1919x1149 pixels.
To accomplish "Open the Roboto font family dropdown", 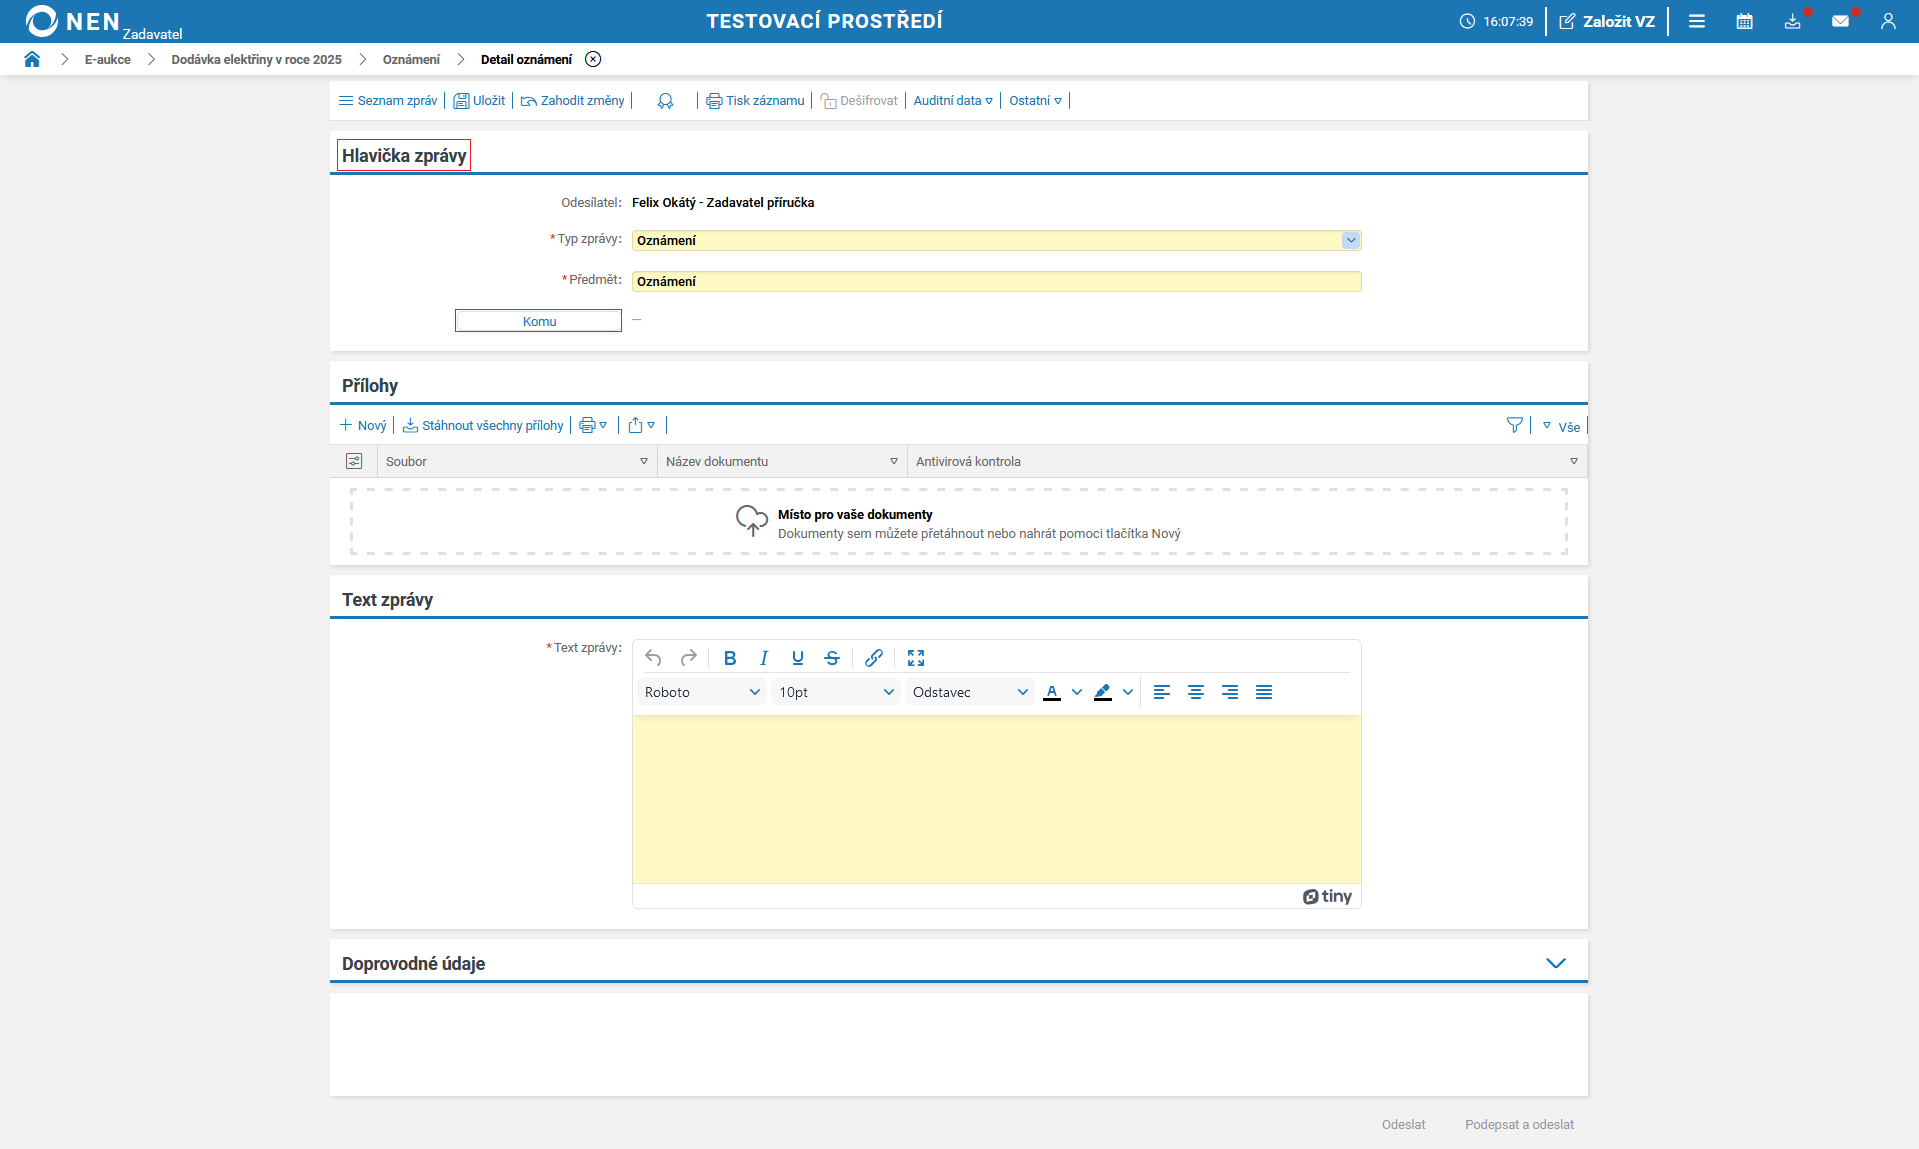I will click(x=702, y=693).
